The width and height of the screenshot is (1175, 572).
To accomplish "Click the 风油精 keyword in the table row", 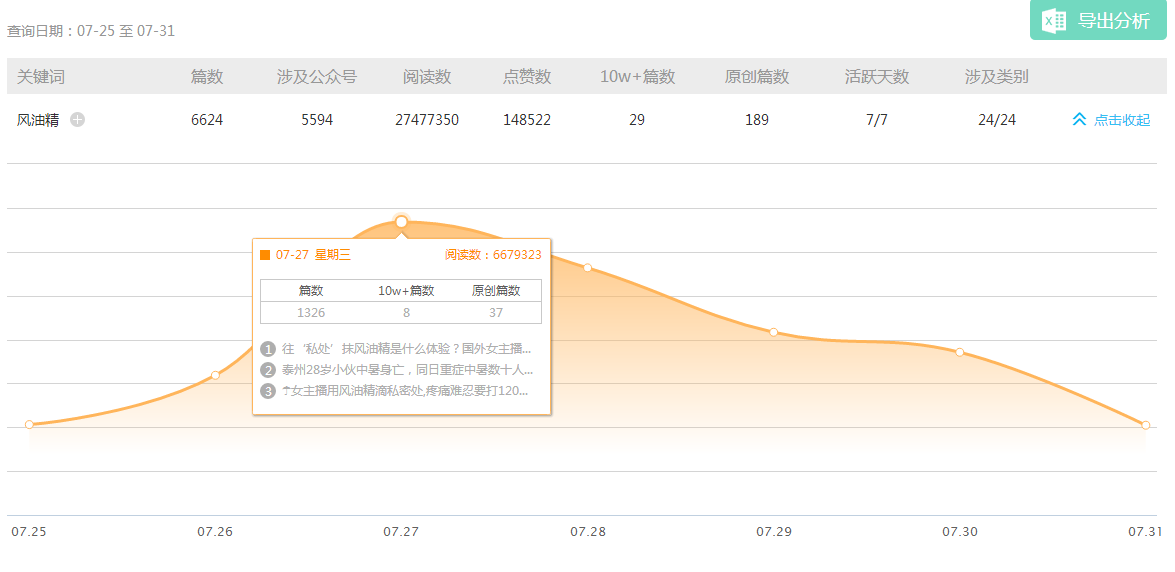I will (x=38, y=120).
